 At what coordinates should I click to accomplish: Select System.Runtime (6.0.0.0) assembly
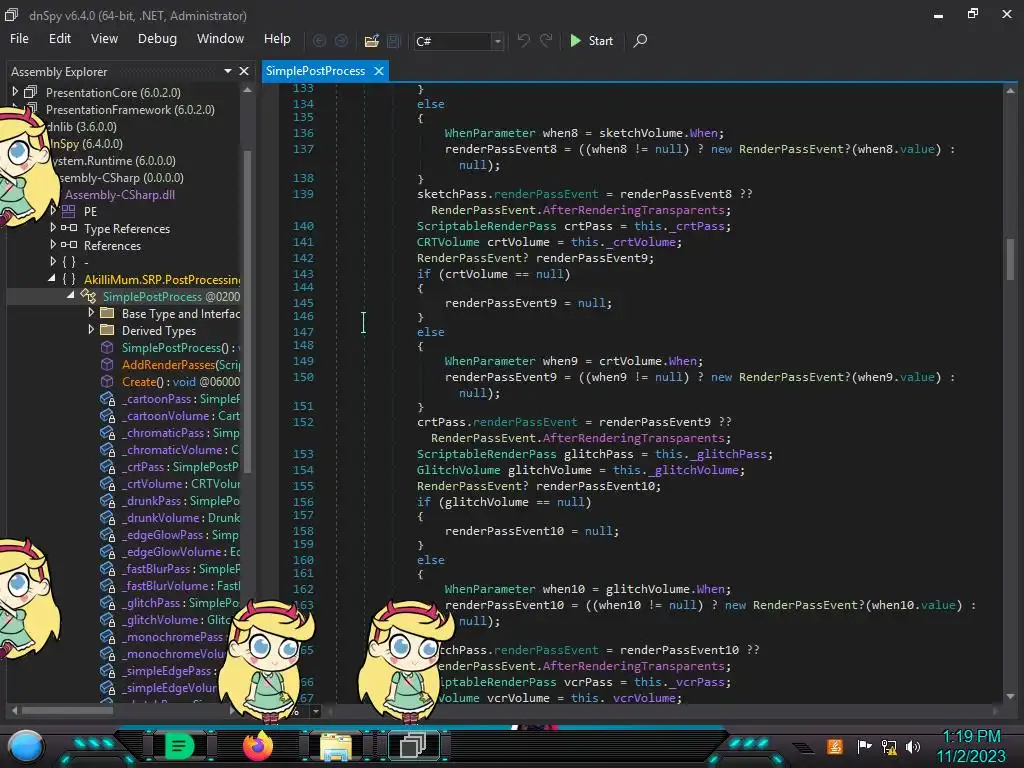tap(112, 161)
